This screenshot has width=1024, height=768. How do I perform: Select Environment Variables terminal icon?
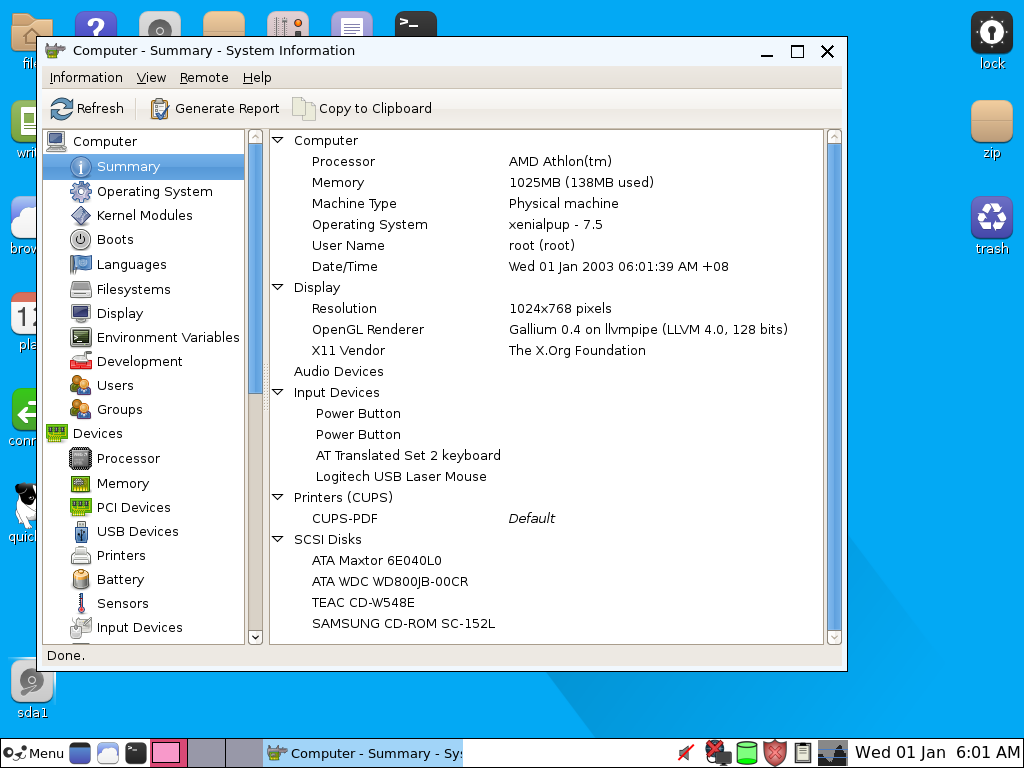80,337
